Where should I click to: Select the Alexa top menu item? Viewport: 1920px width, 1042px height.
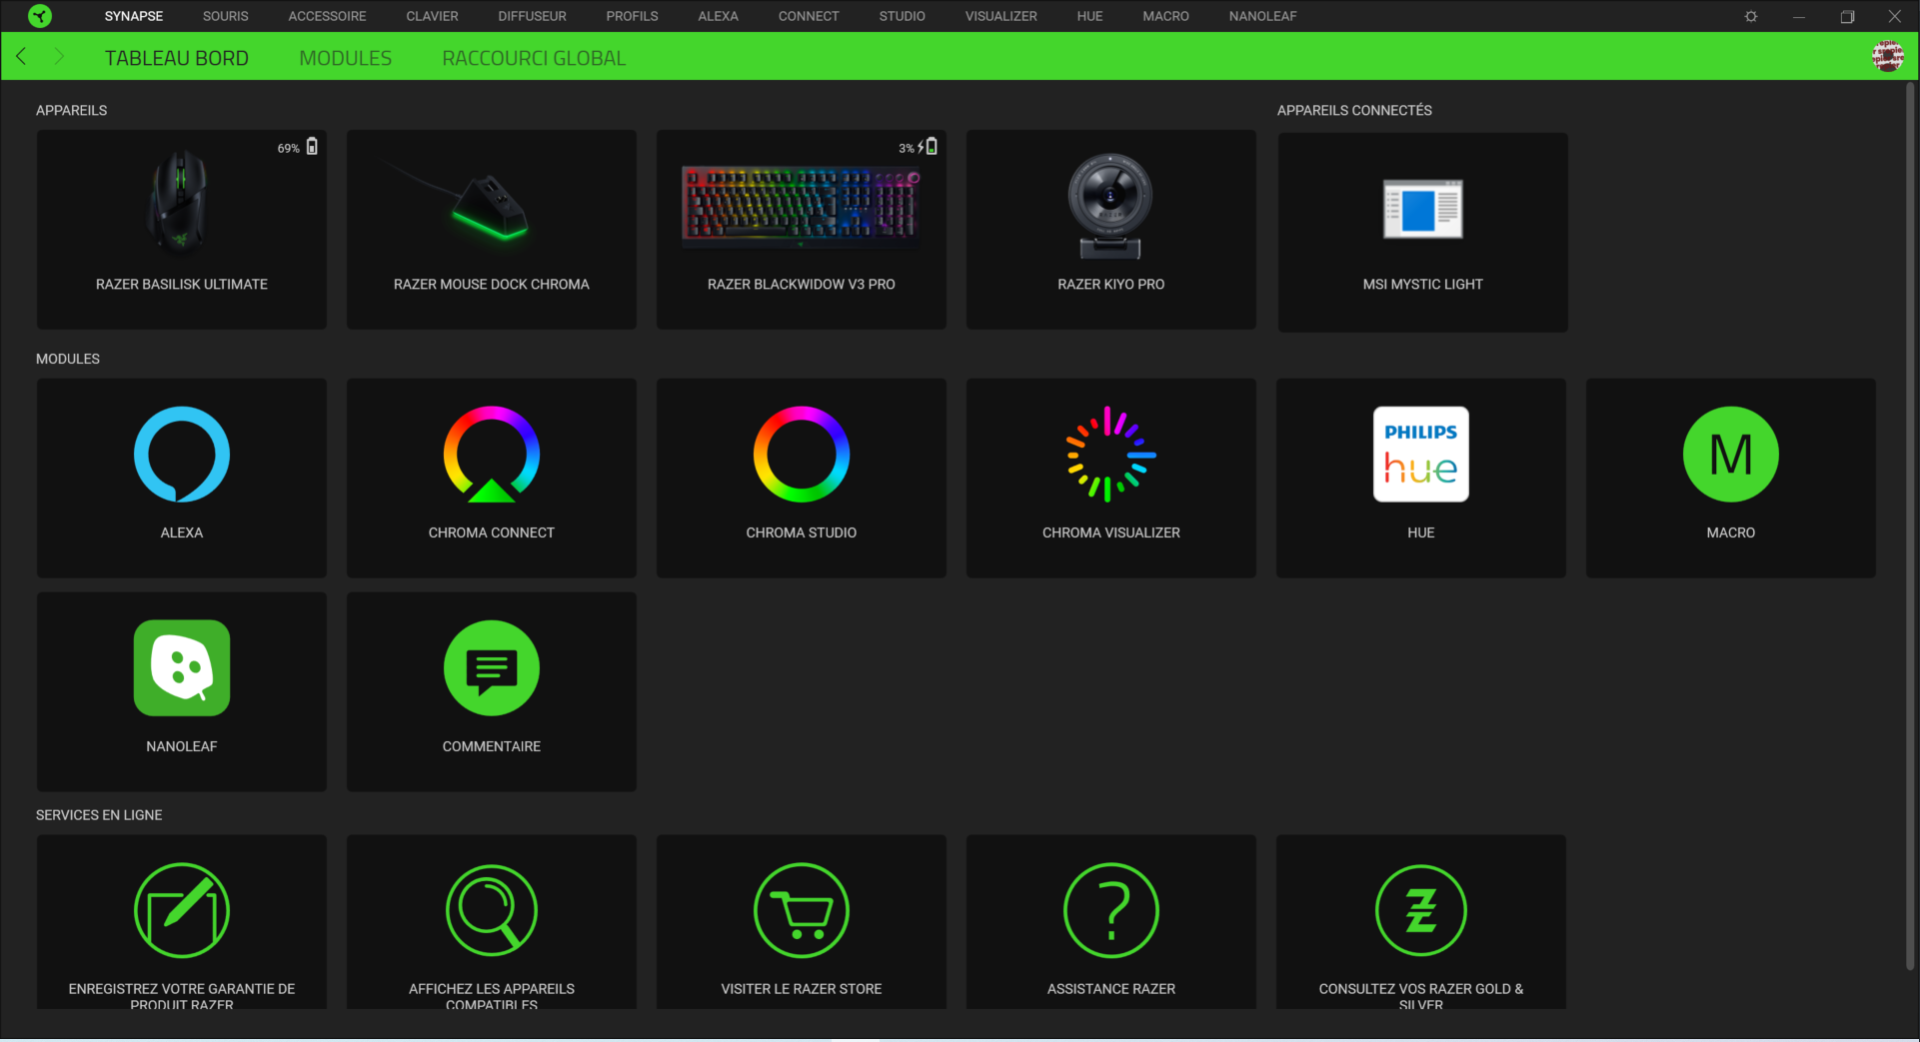click(718, 16)
